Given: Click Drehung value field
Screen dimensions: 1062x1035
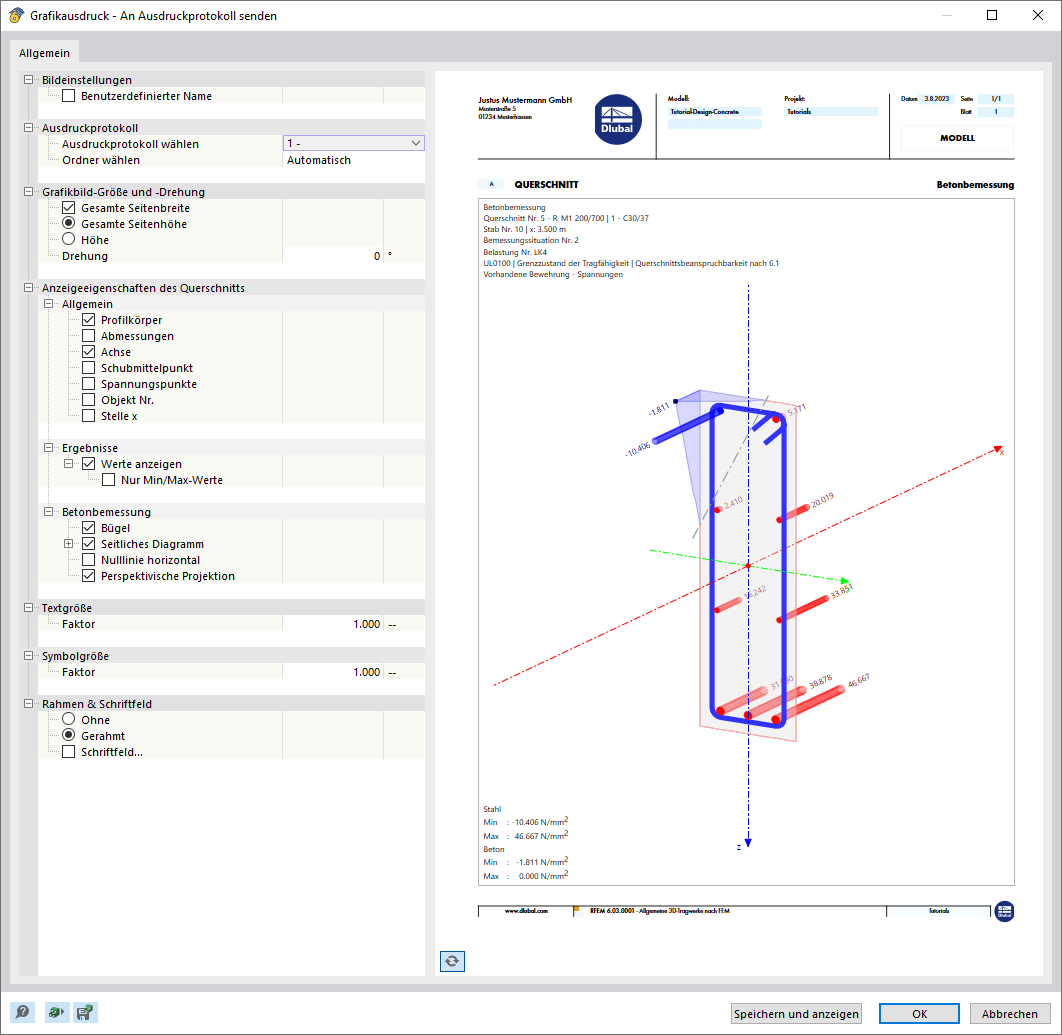Looking at the screenshot, I should coord(333,256).
